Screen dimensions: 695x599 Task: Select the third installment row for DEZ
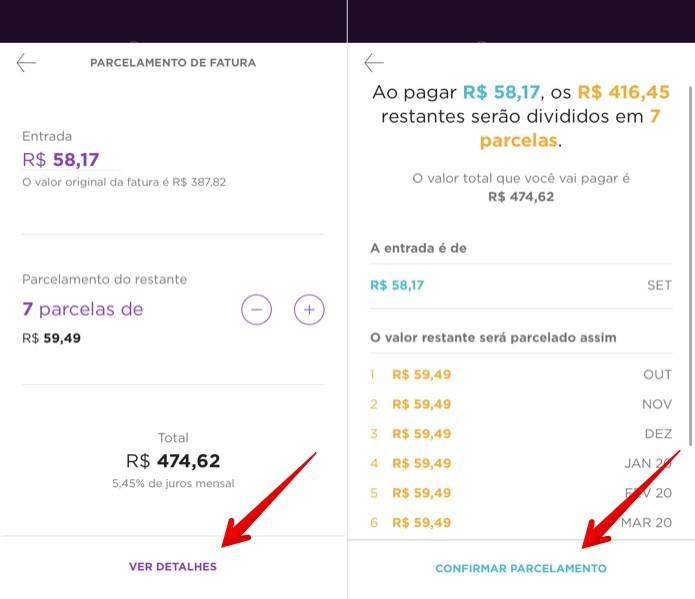pyautogui.click(x=521, y=434)
